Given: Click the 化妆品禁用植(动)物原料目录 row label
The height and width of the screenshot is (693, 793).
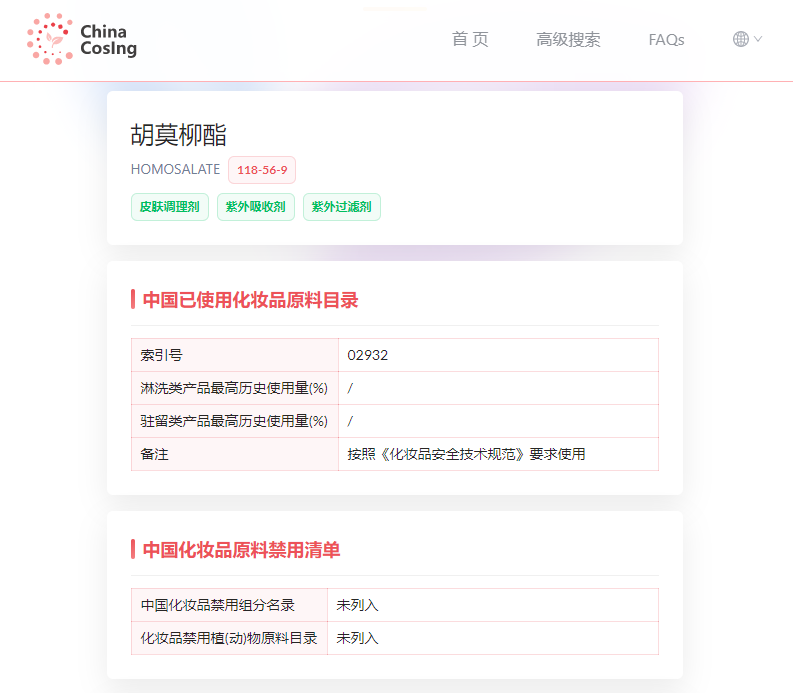Looking at the screenshot, I should pos(229,638).
